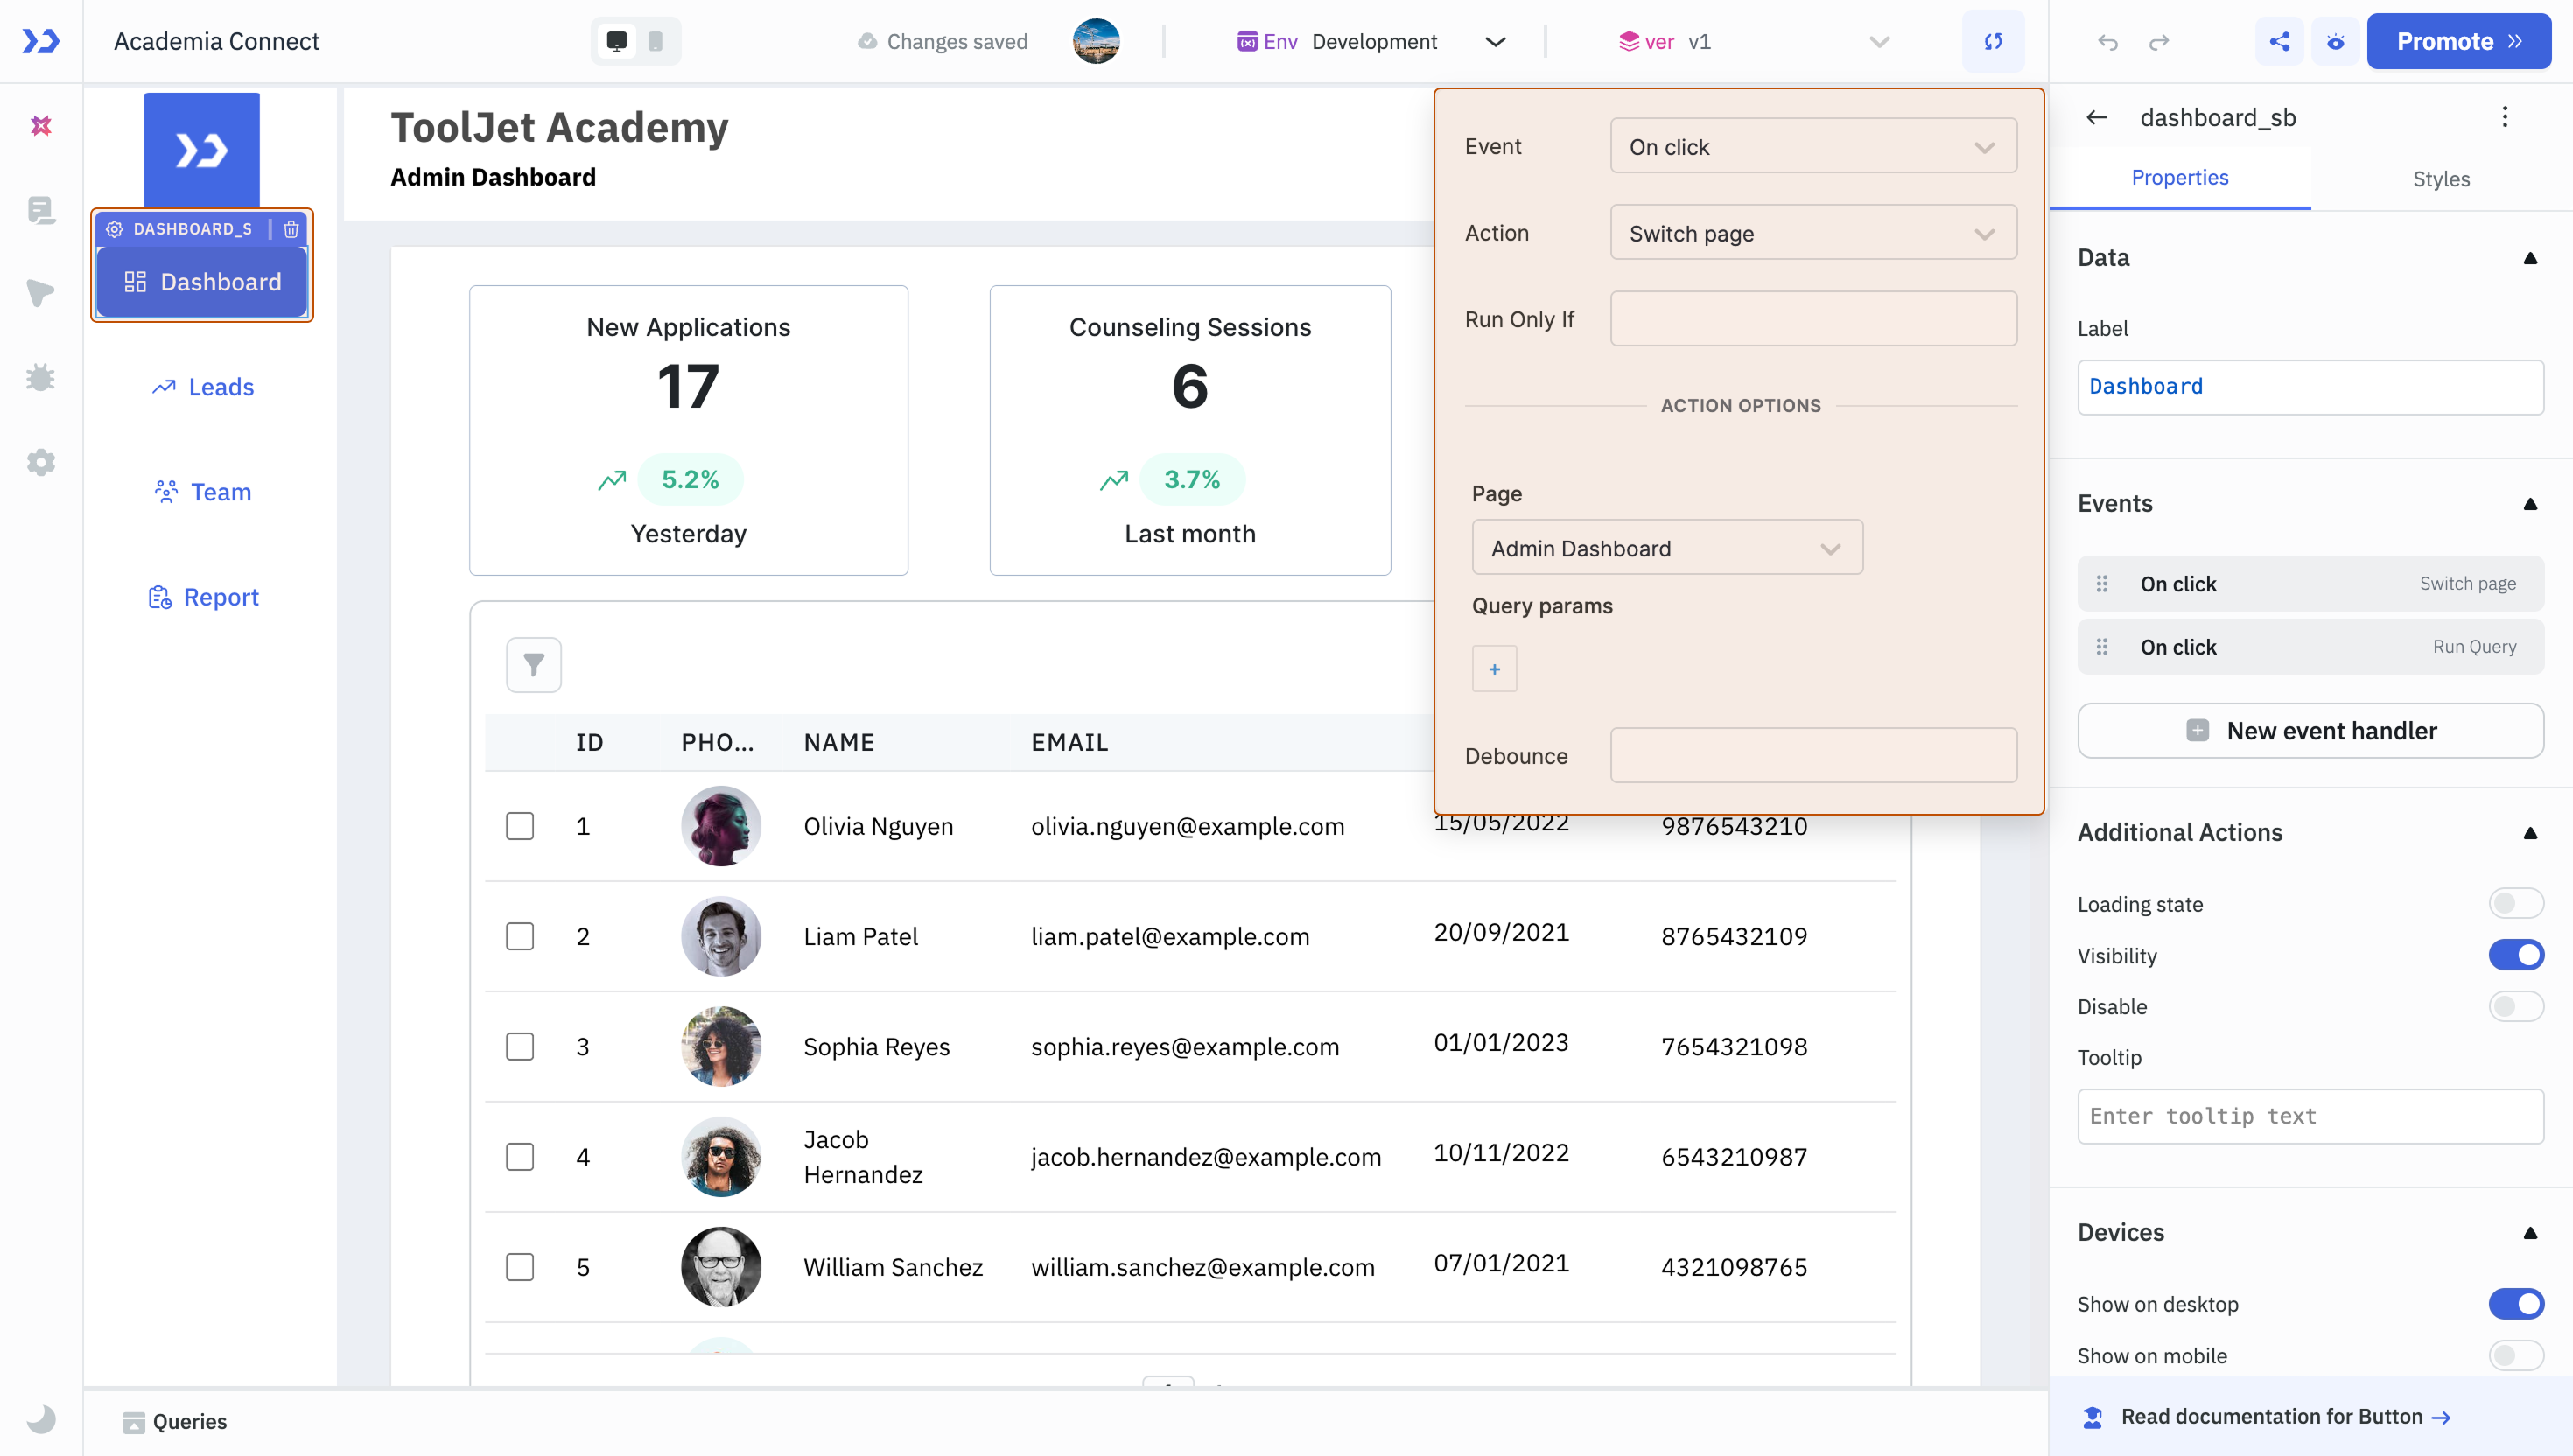The height and width of the screenshot is (1456, 2573).
Task: Toggle dark mode moon icon
Action: pos(41,1419)
